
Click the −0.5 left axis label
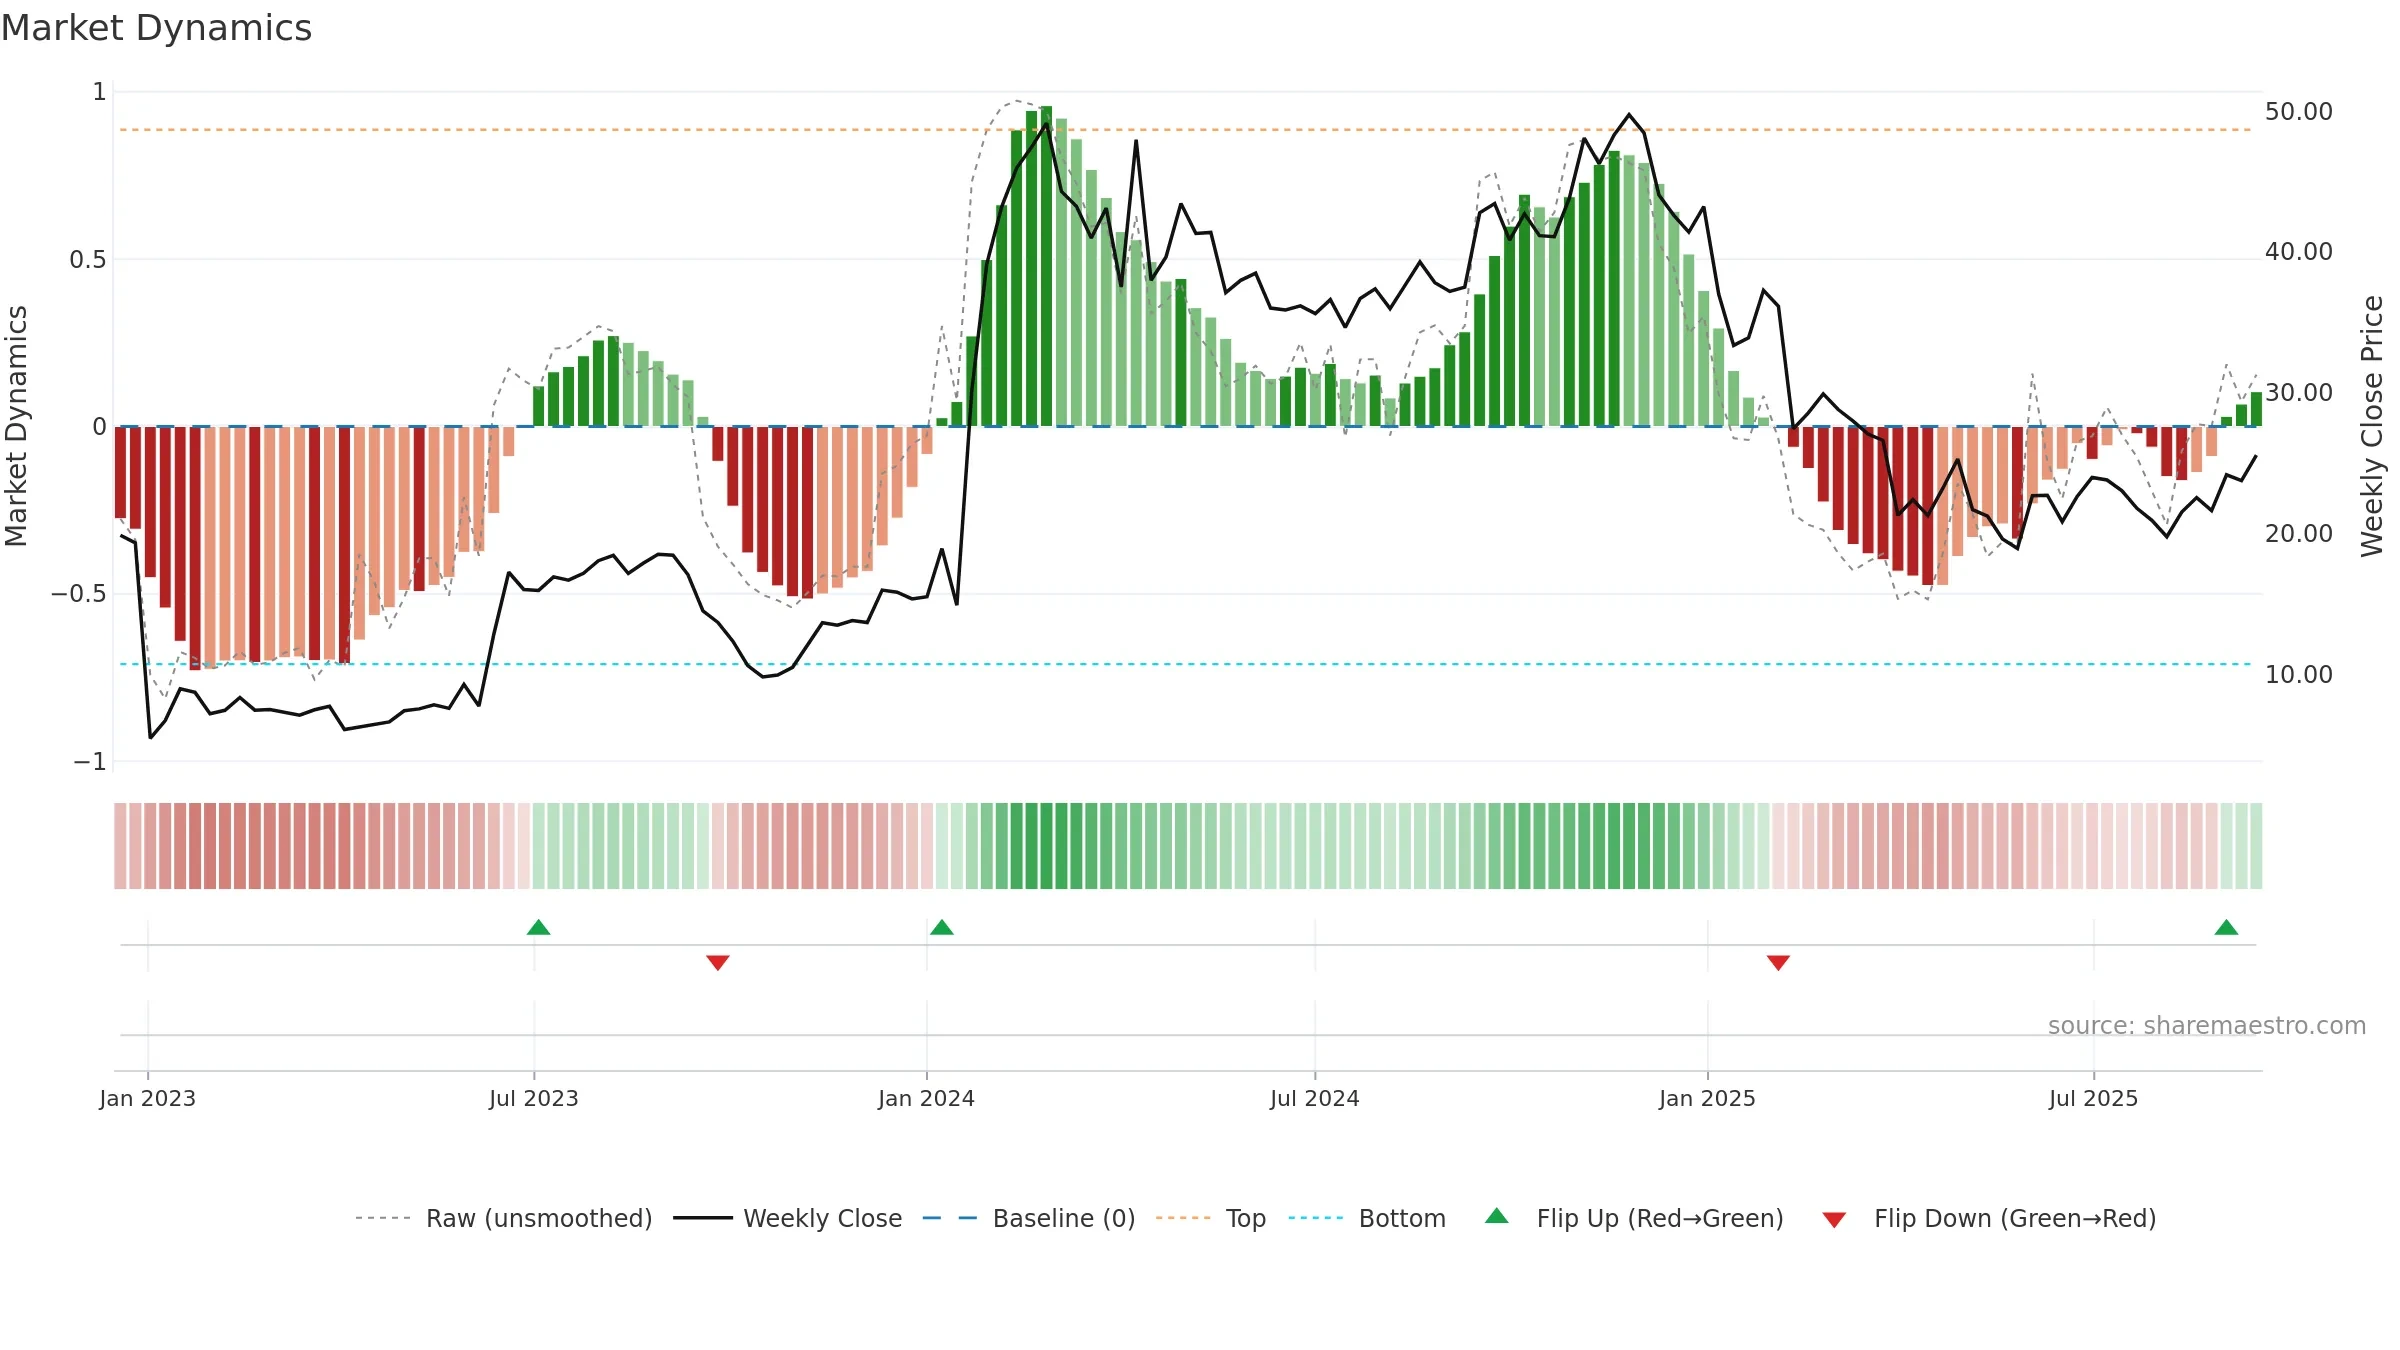click(x=79, y=594)
